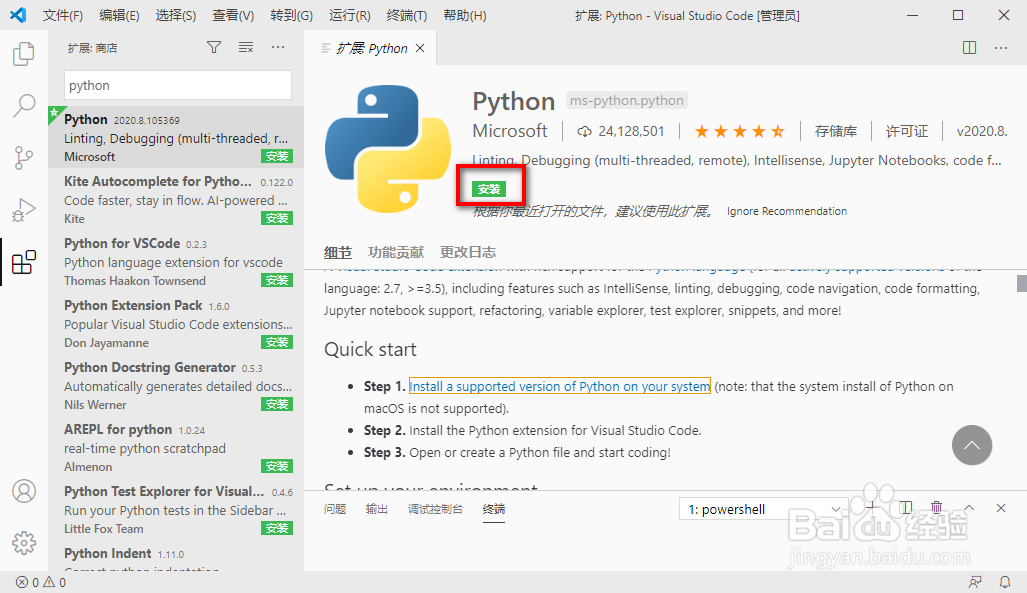Open extensions view more actions ellipsis
Screen dimensions: 1027x593
tap(279, 47)
